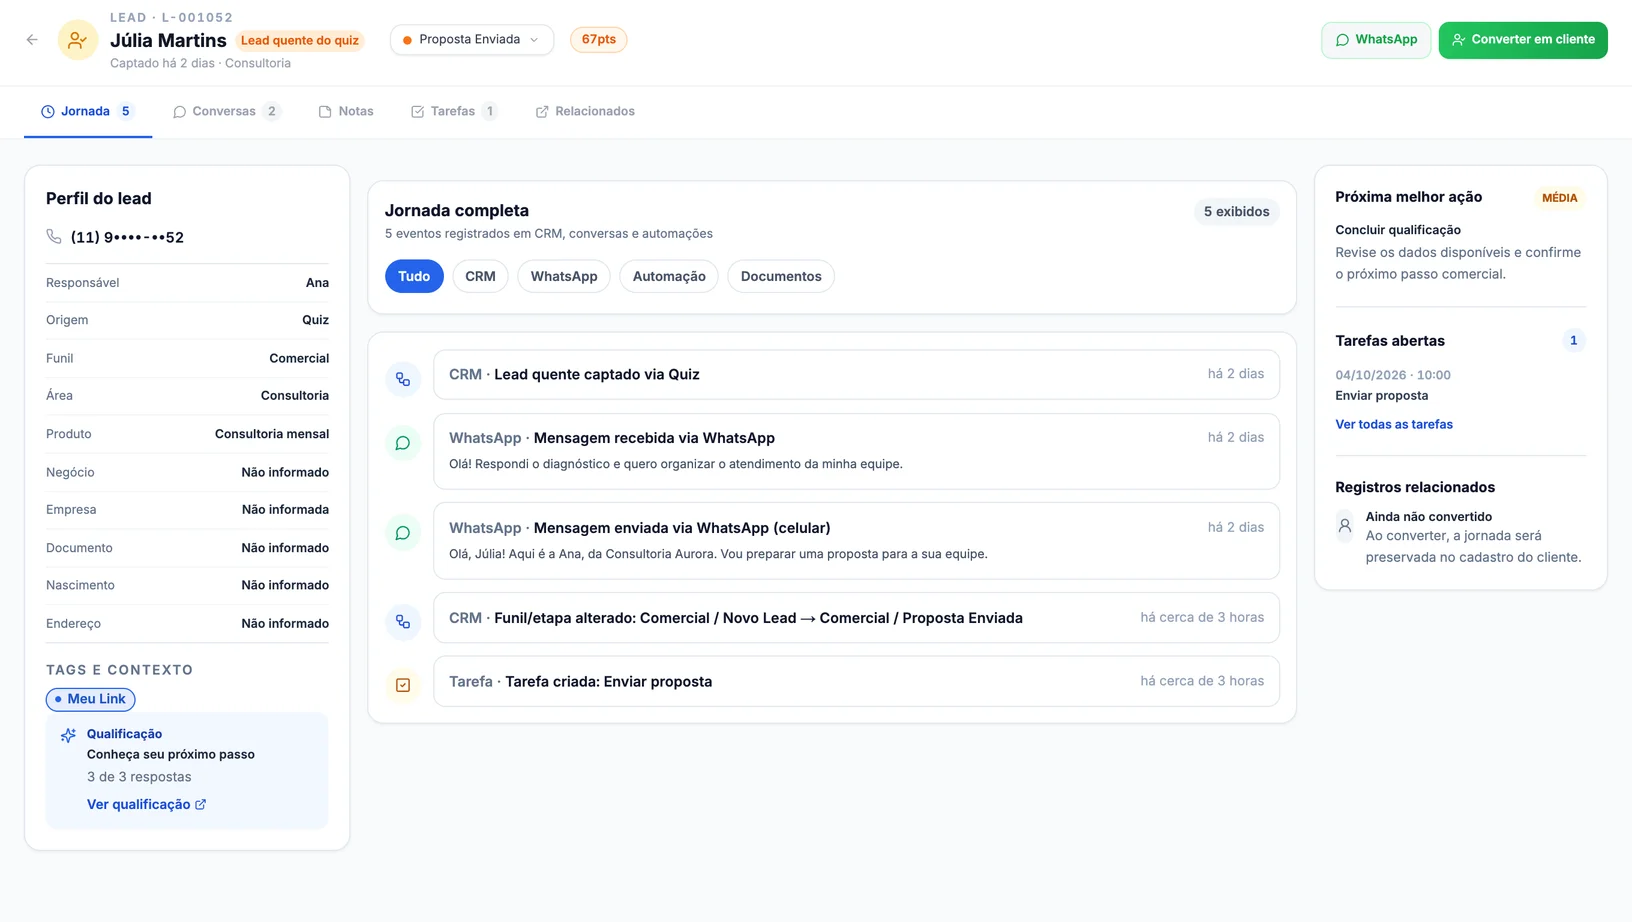The image size is (1632, 922).
Task: Click the phone icon in Perfil do lead
Action: tap(54, 237)
